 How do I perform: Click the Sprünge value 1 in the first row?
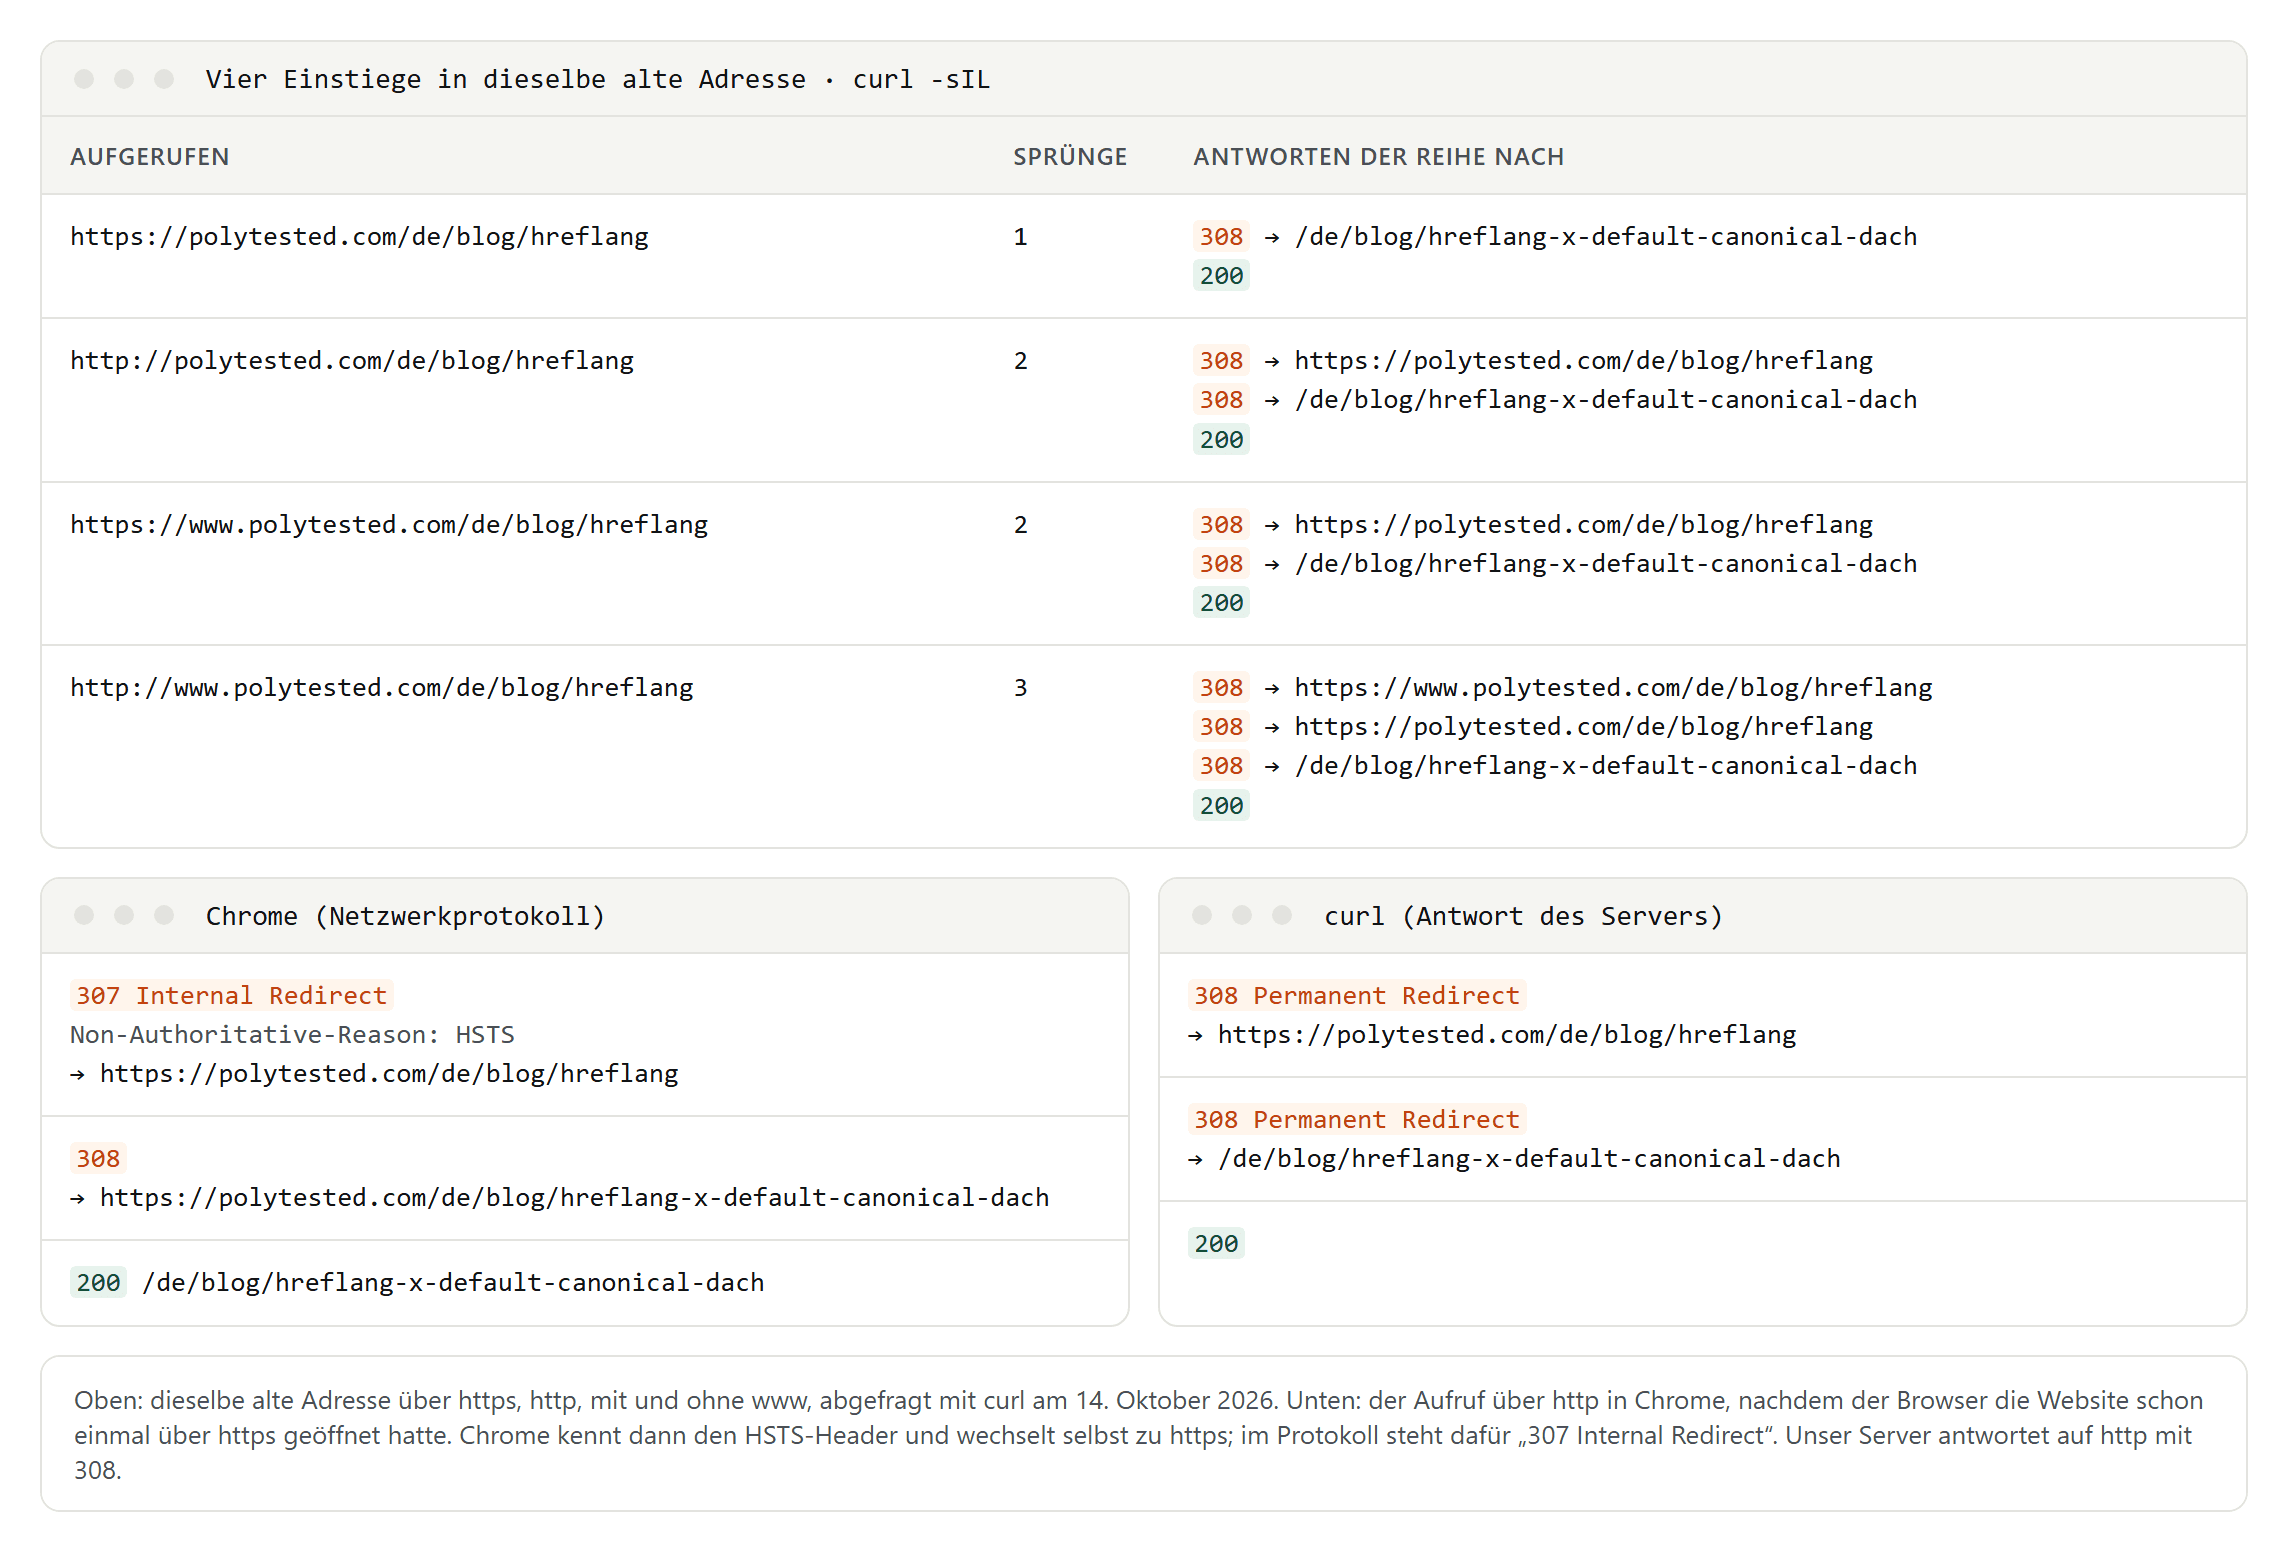tap(1020, 237)
